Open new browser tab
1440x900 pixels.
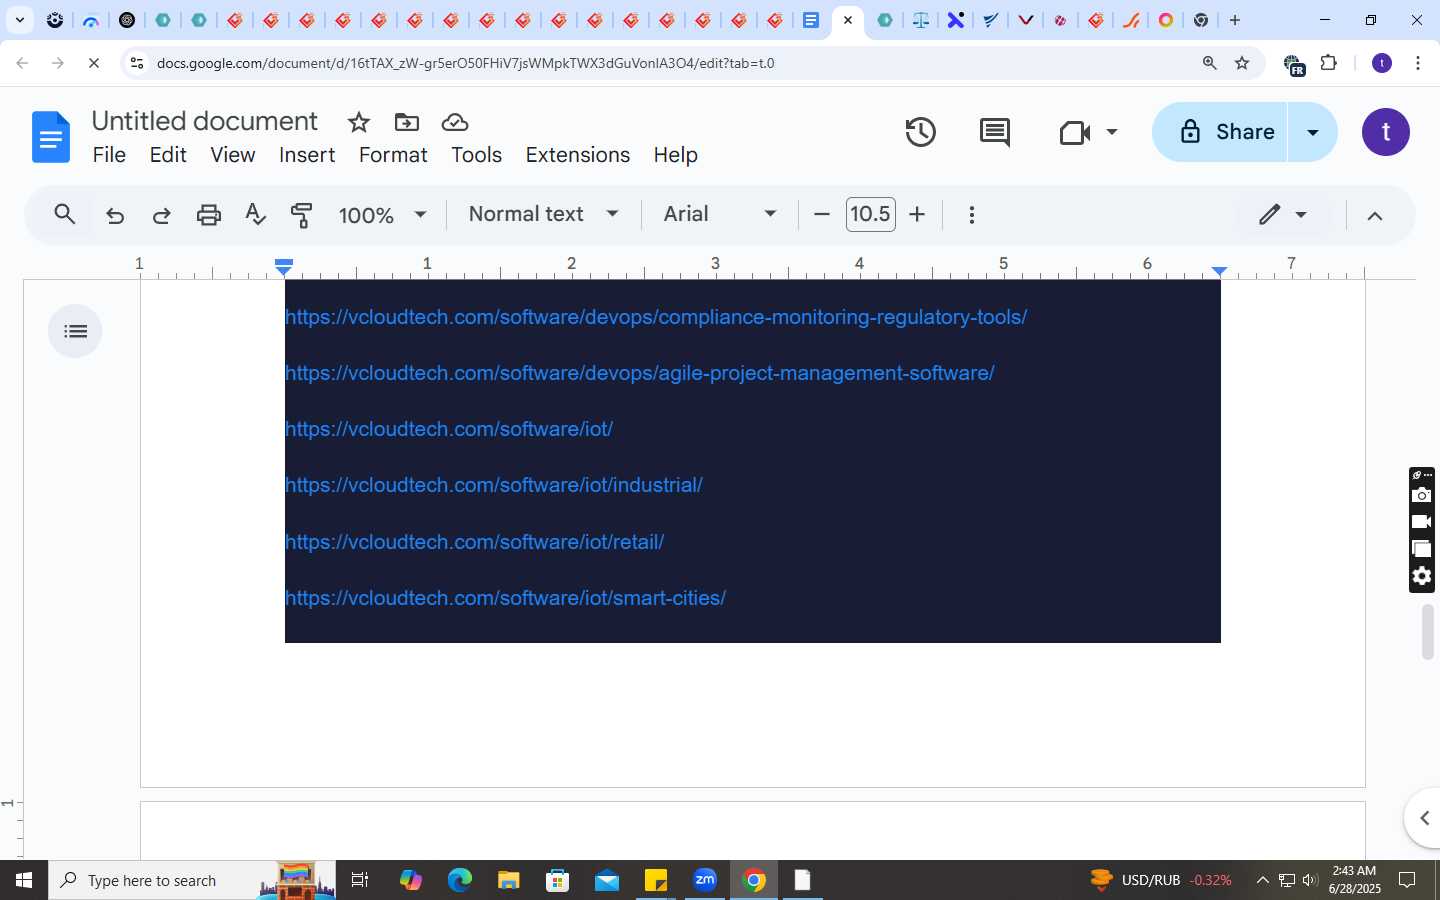[1235, 20]
